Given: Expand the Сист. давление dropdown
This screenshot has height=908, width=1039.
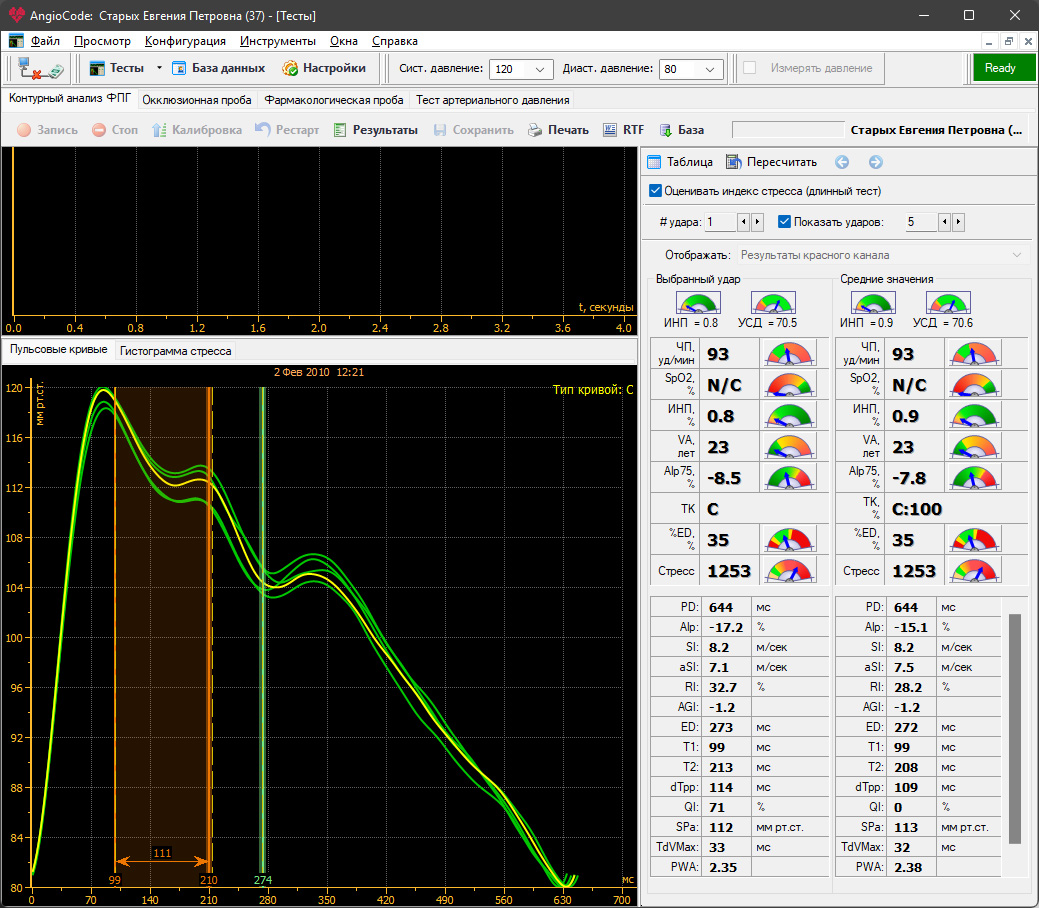Looking at the screenshot, I should (x=541, y=69).
